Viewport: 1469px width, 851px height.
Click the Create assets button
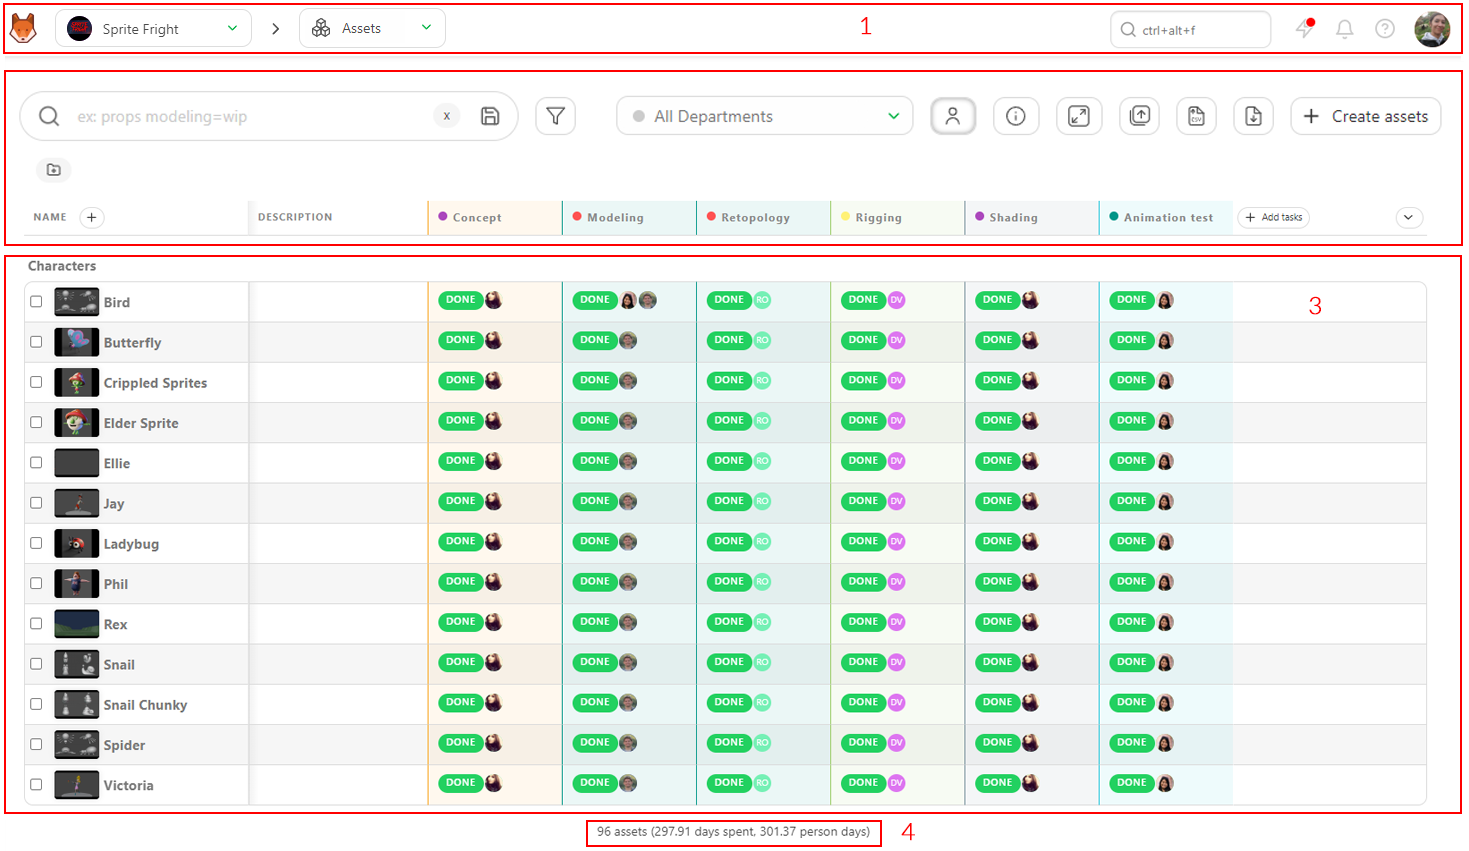click(x=1366, y=116)
